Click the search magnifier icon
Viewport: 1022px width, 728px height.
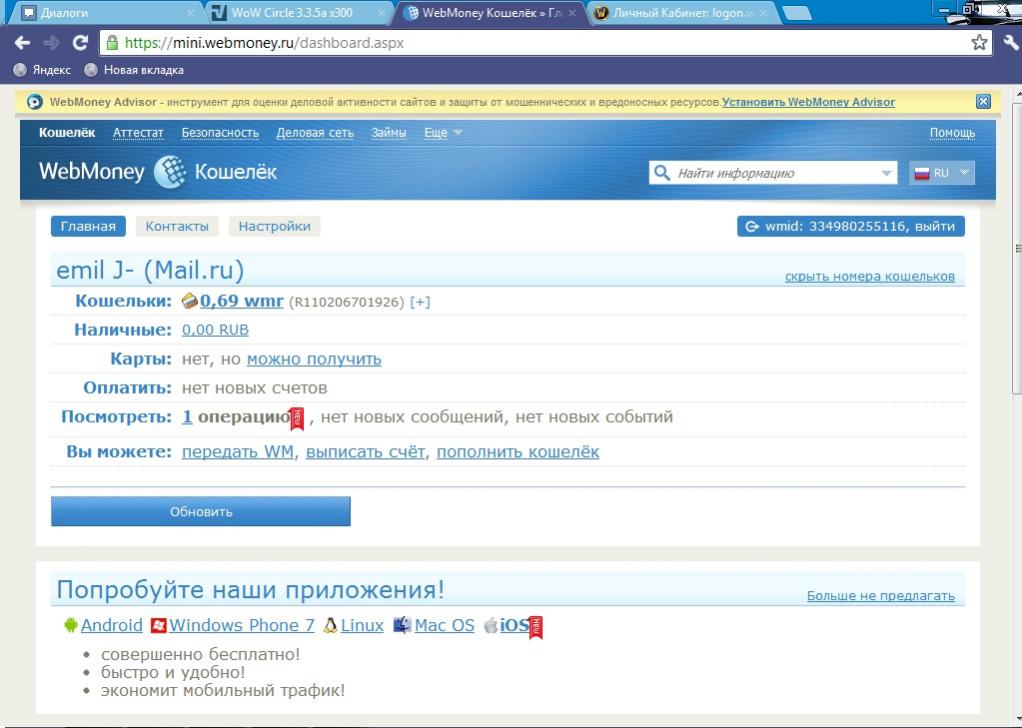pos(661,173)
